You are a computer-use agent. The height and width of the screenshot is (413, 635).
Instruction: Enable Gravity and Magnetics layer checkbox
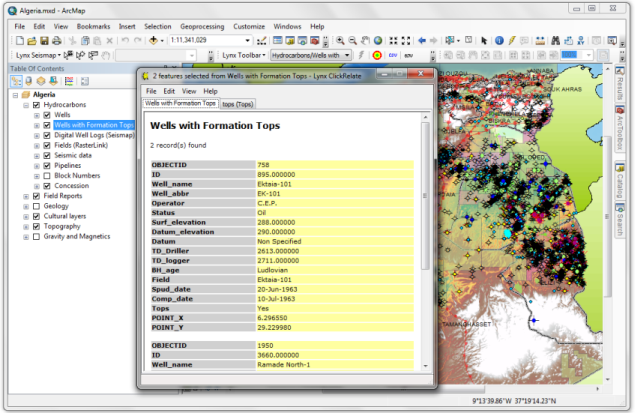coord(36,236)
